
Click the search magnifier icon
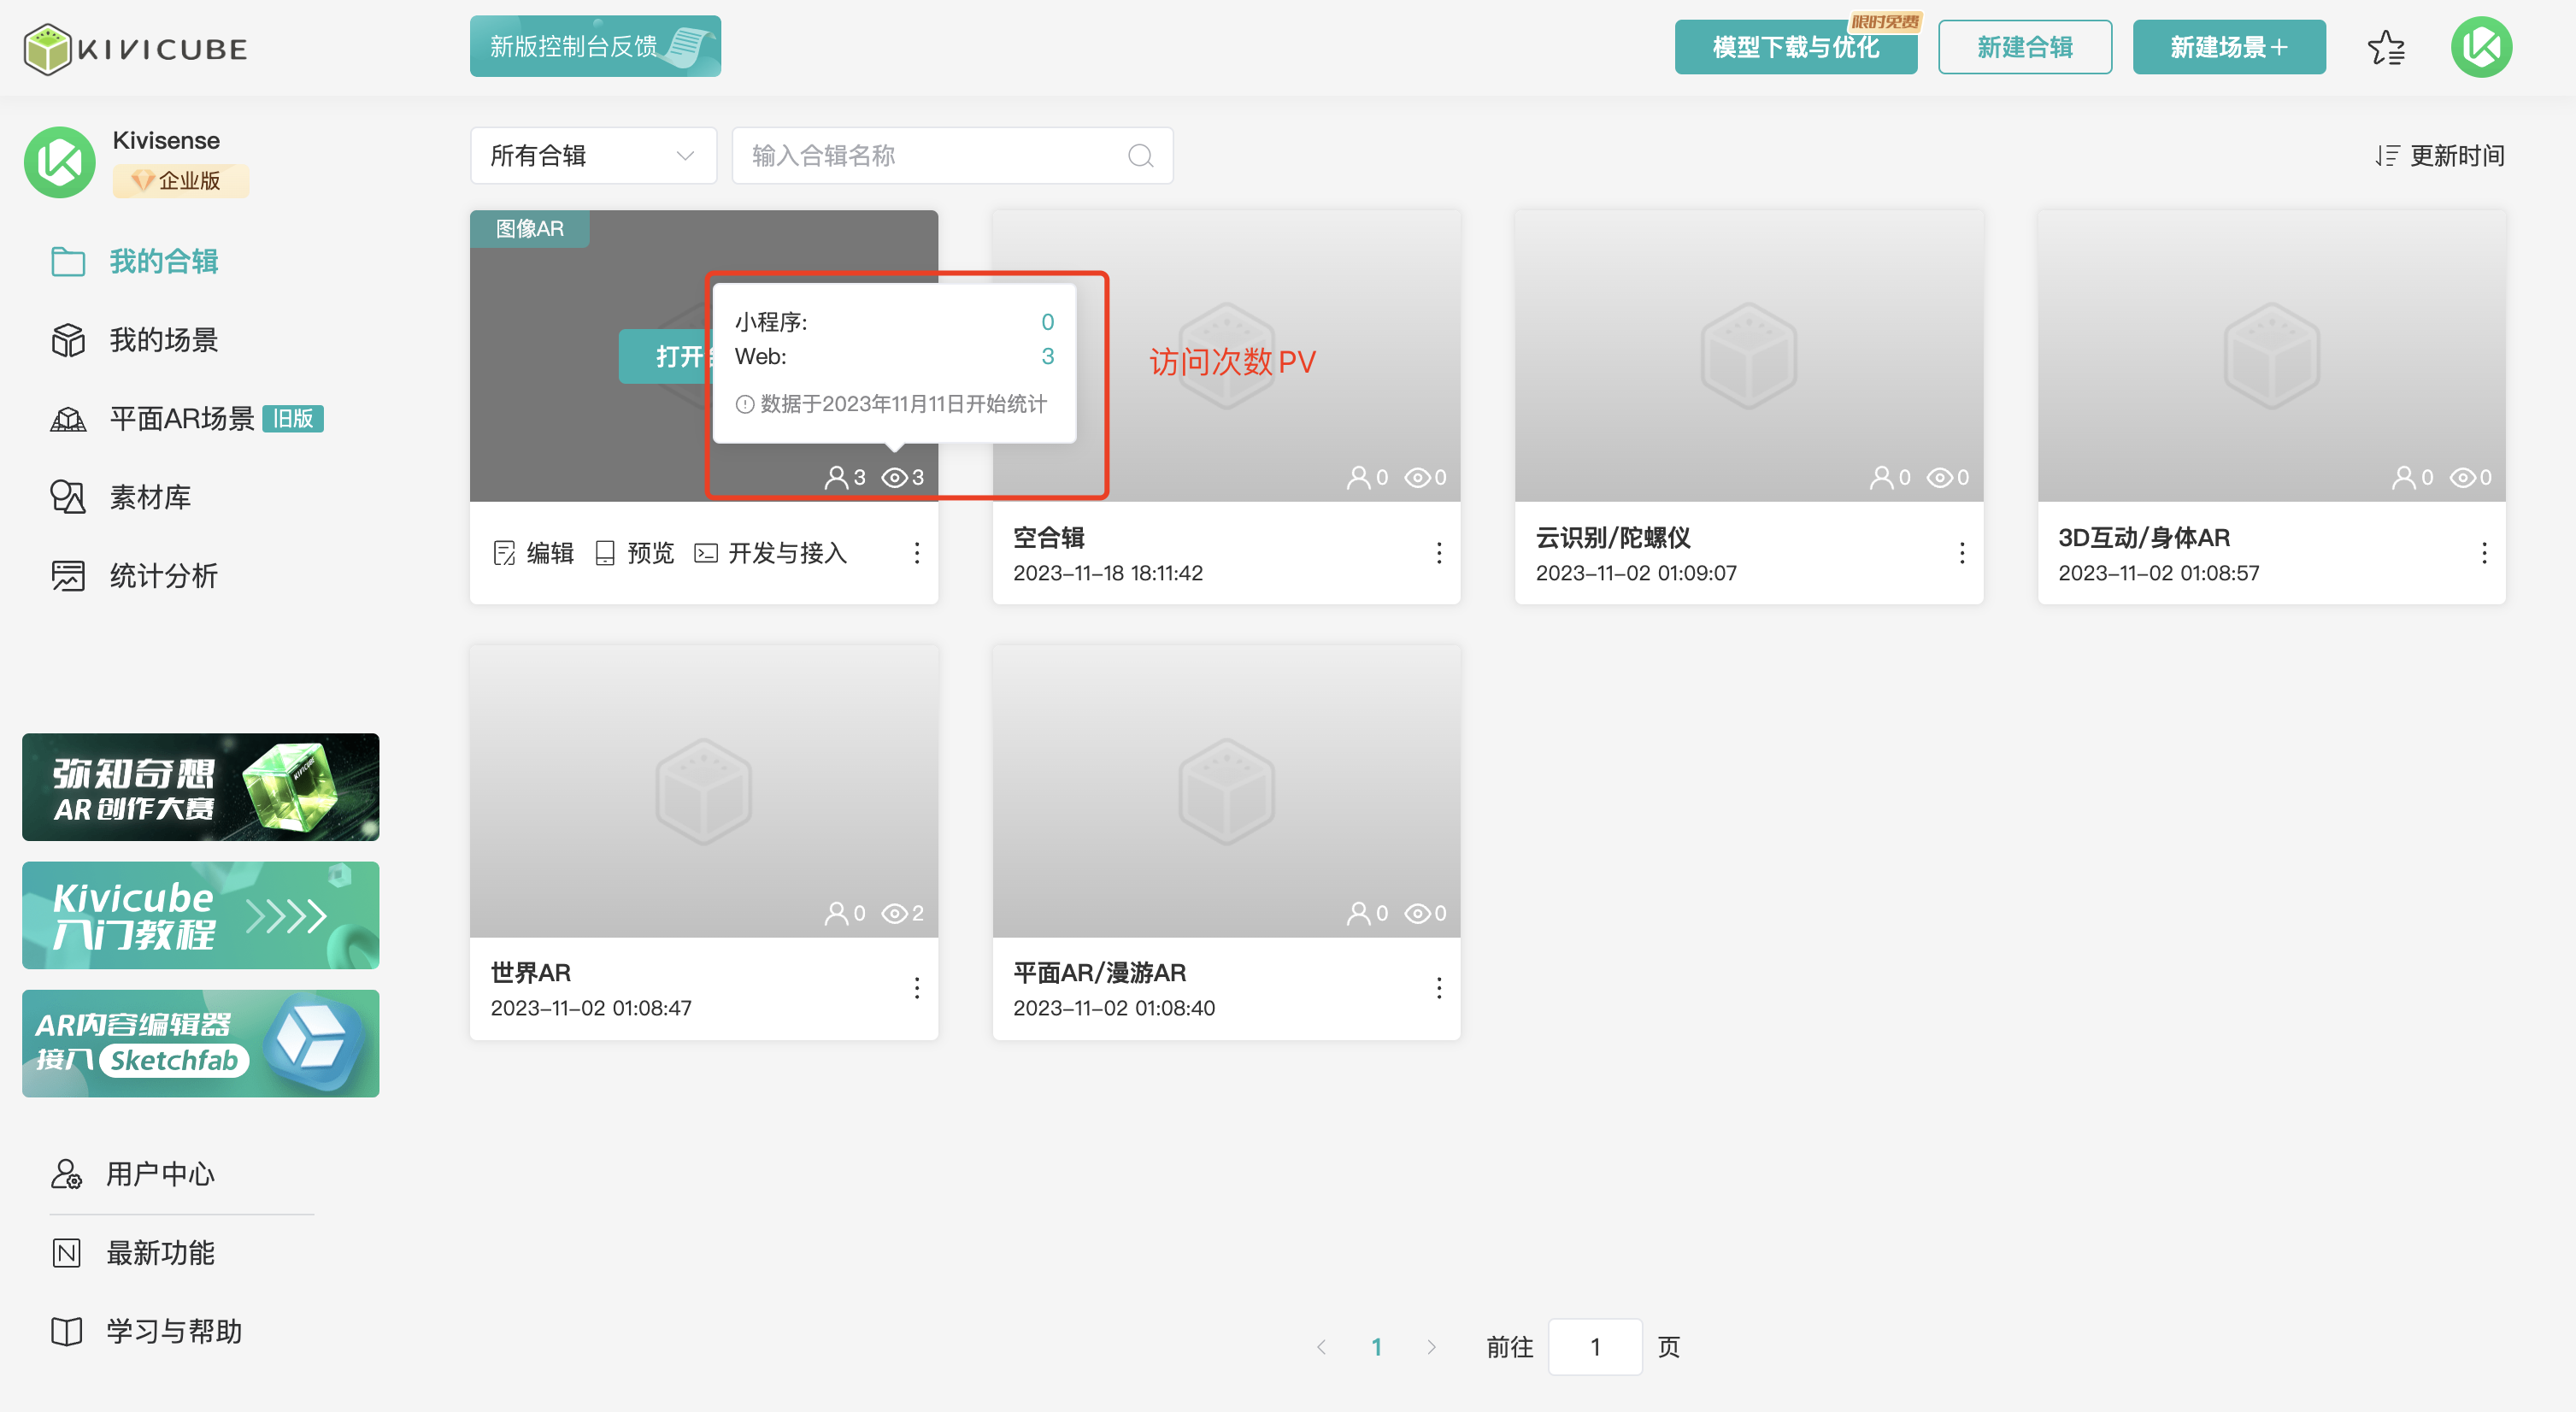[x=1140, y=156]
